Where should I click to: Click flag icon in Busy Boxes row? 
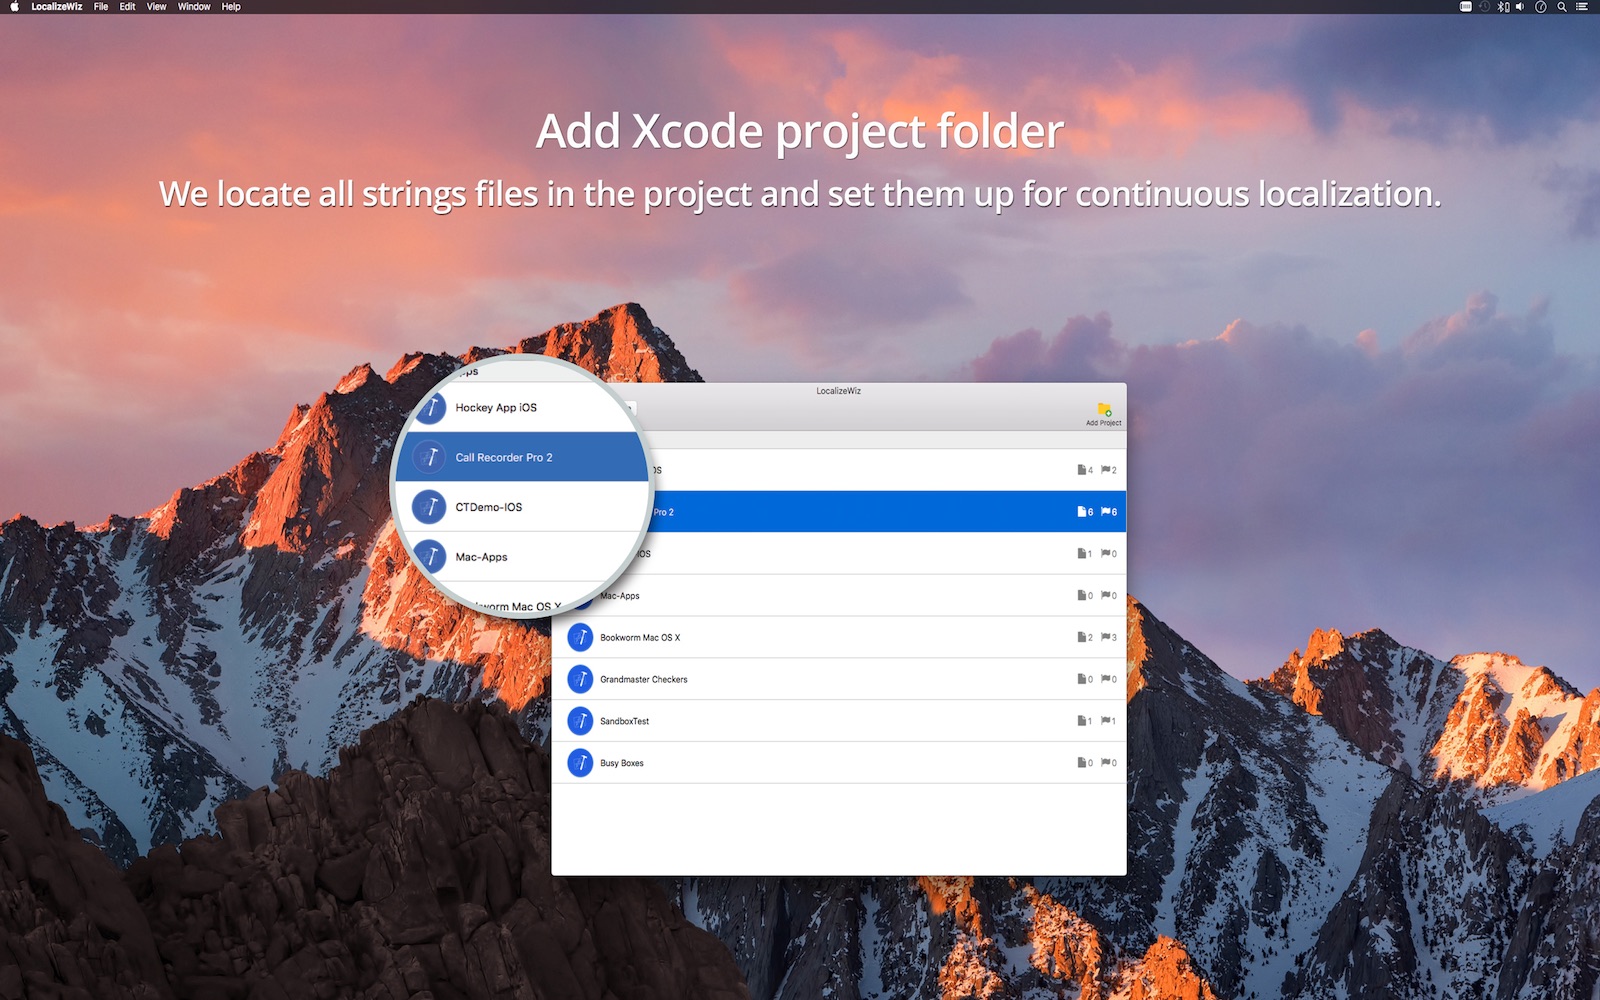coord(1105,763)
